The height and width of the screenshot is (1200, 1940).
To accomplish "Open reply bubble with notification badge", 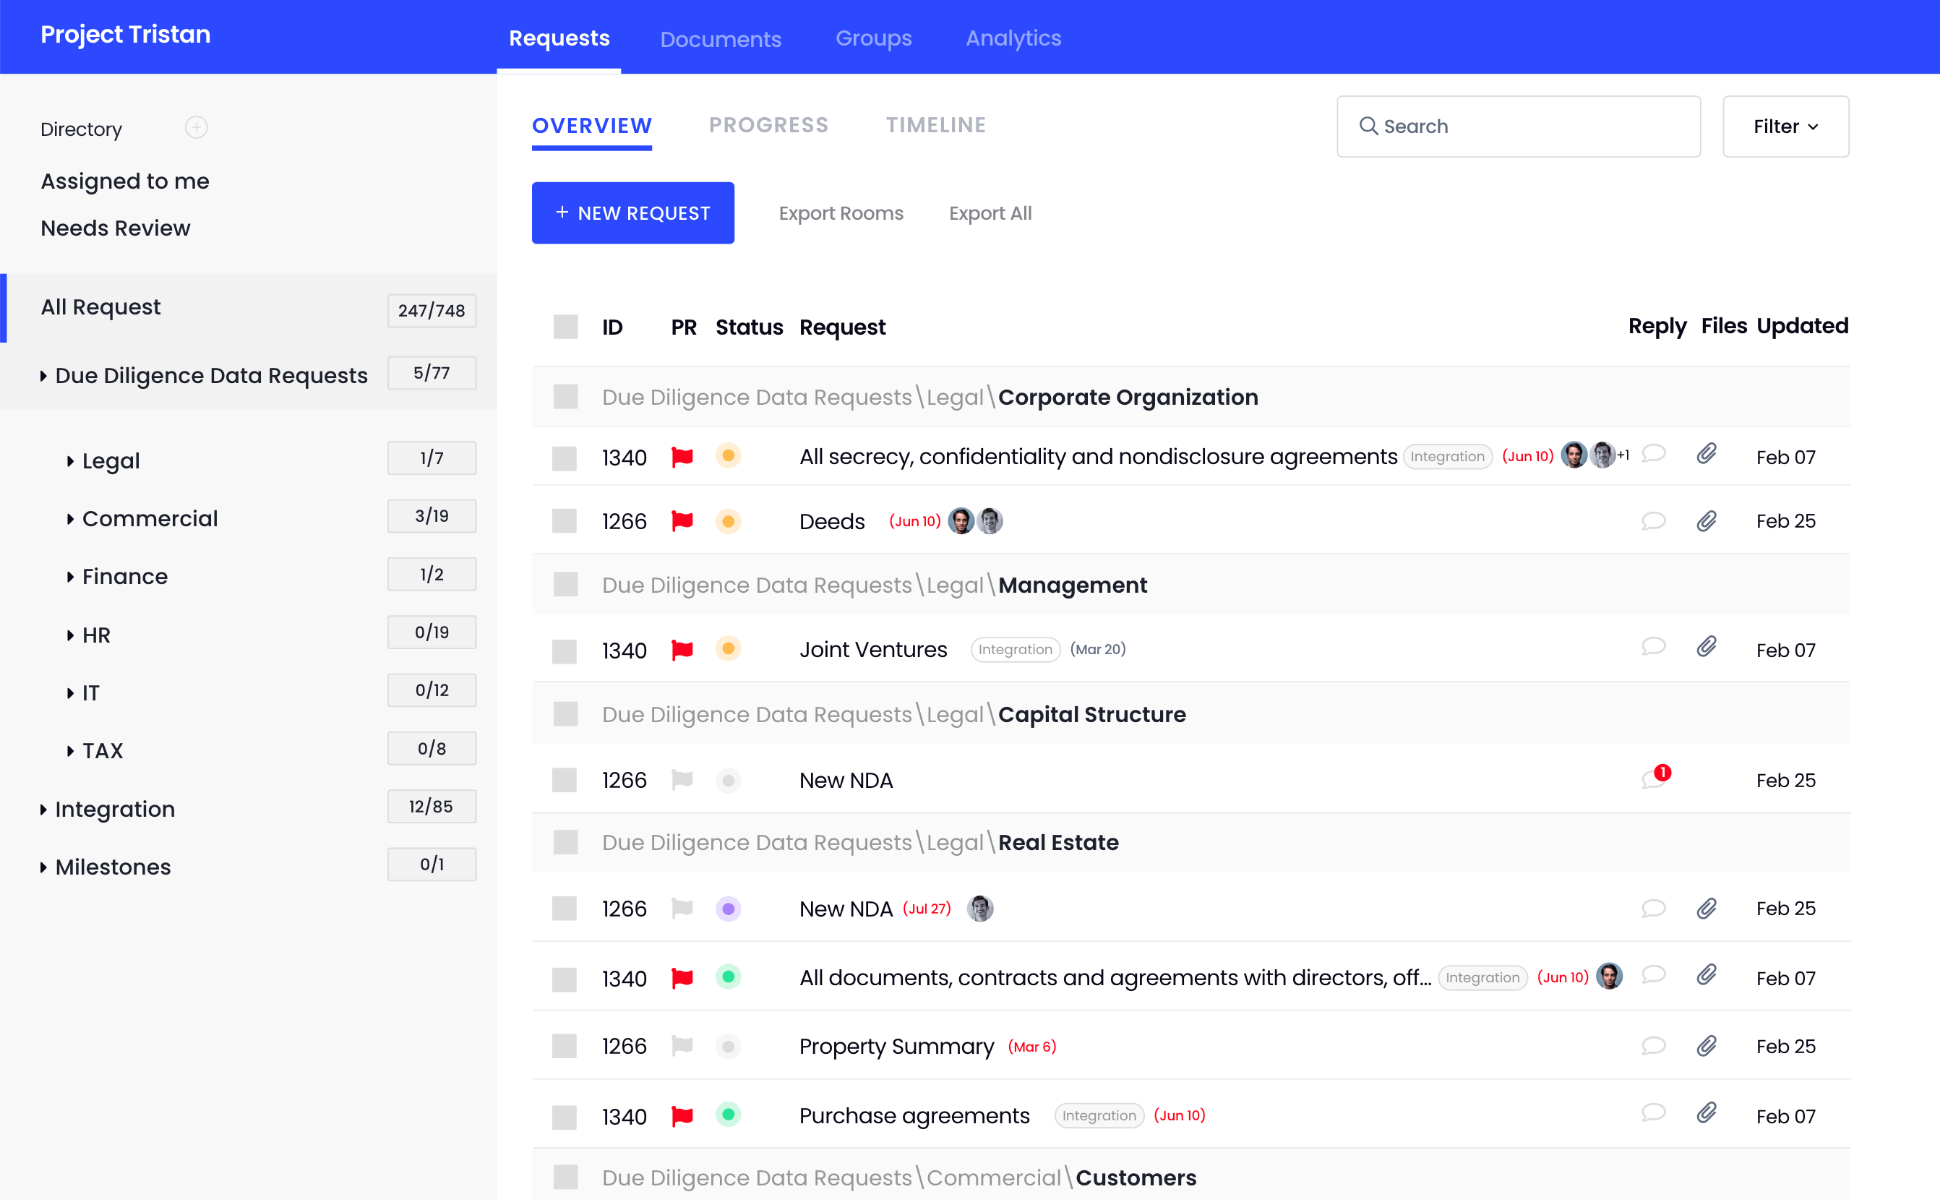I will (1654, 779).
